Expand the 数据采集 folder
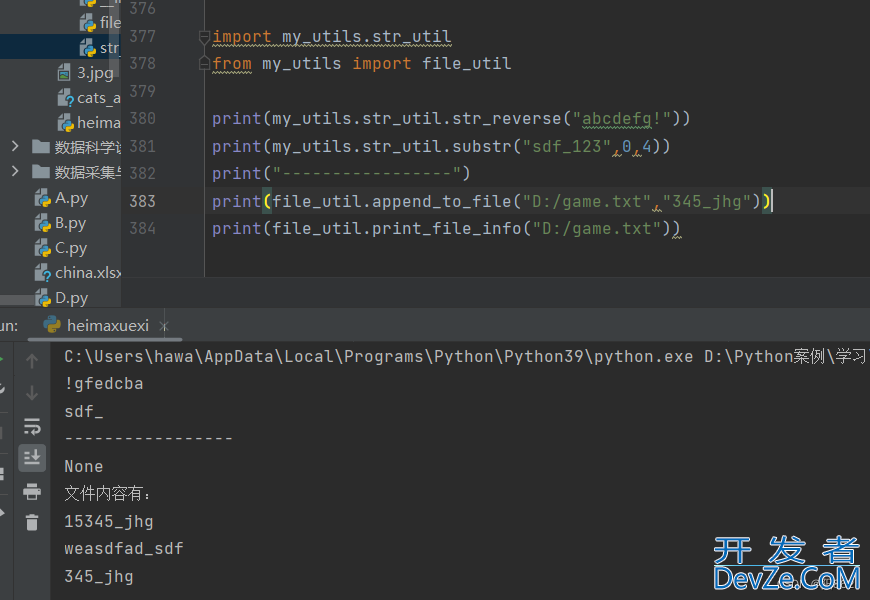Screen dimensions: 870x600 pyautogui.click(x=15, y=172)
